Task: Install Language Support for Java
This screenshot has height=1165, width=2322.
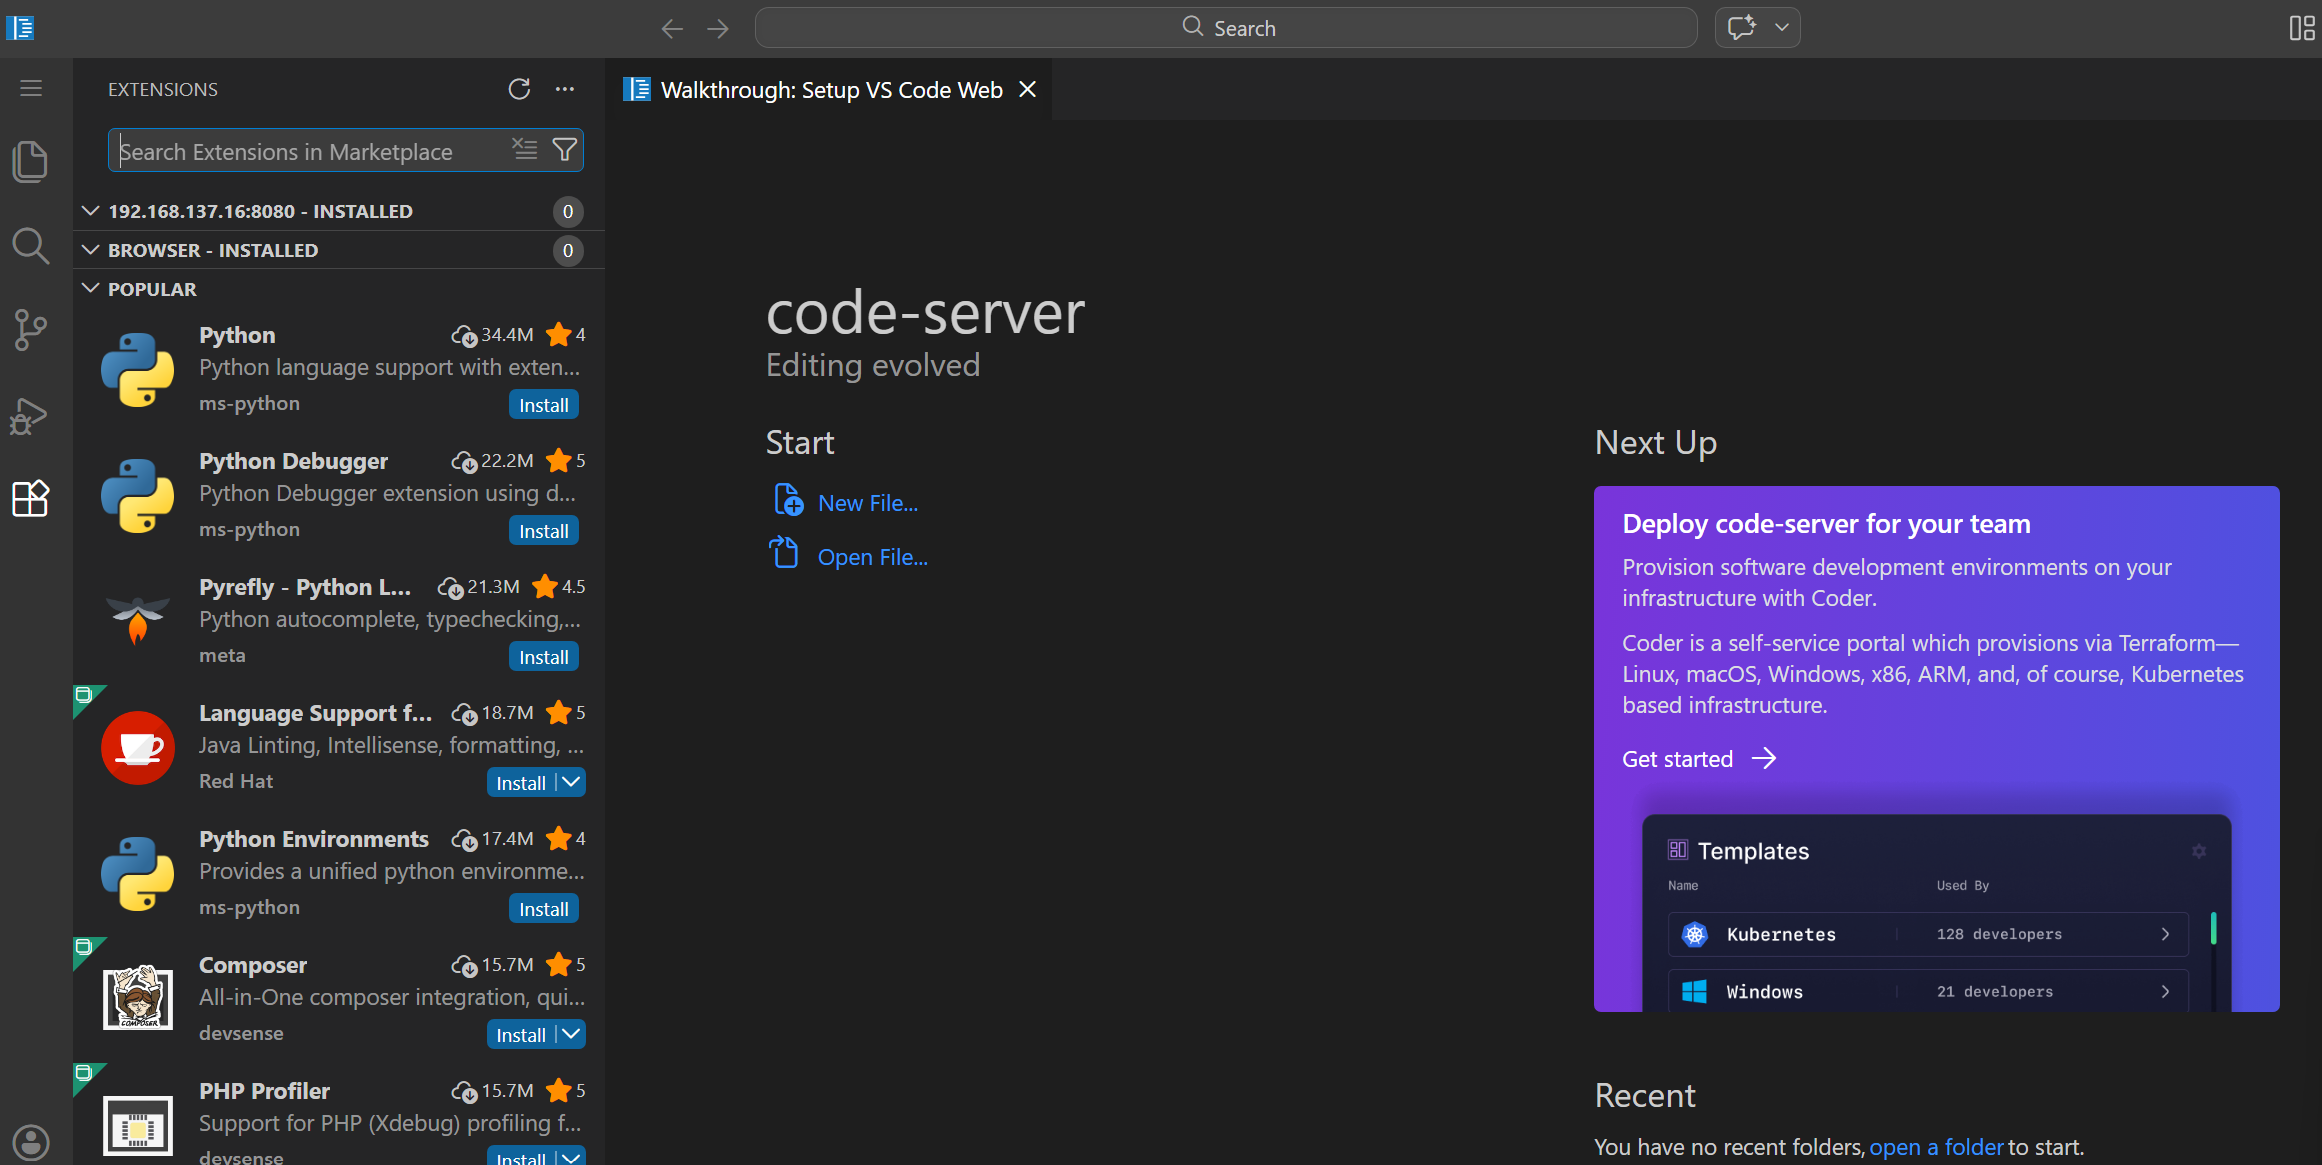Action: [521, 783]
